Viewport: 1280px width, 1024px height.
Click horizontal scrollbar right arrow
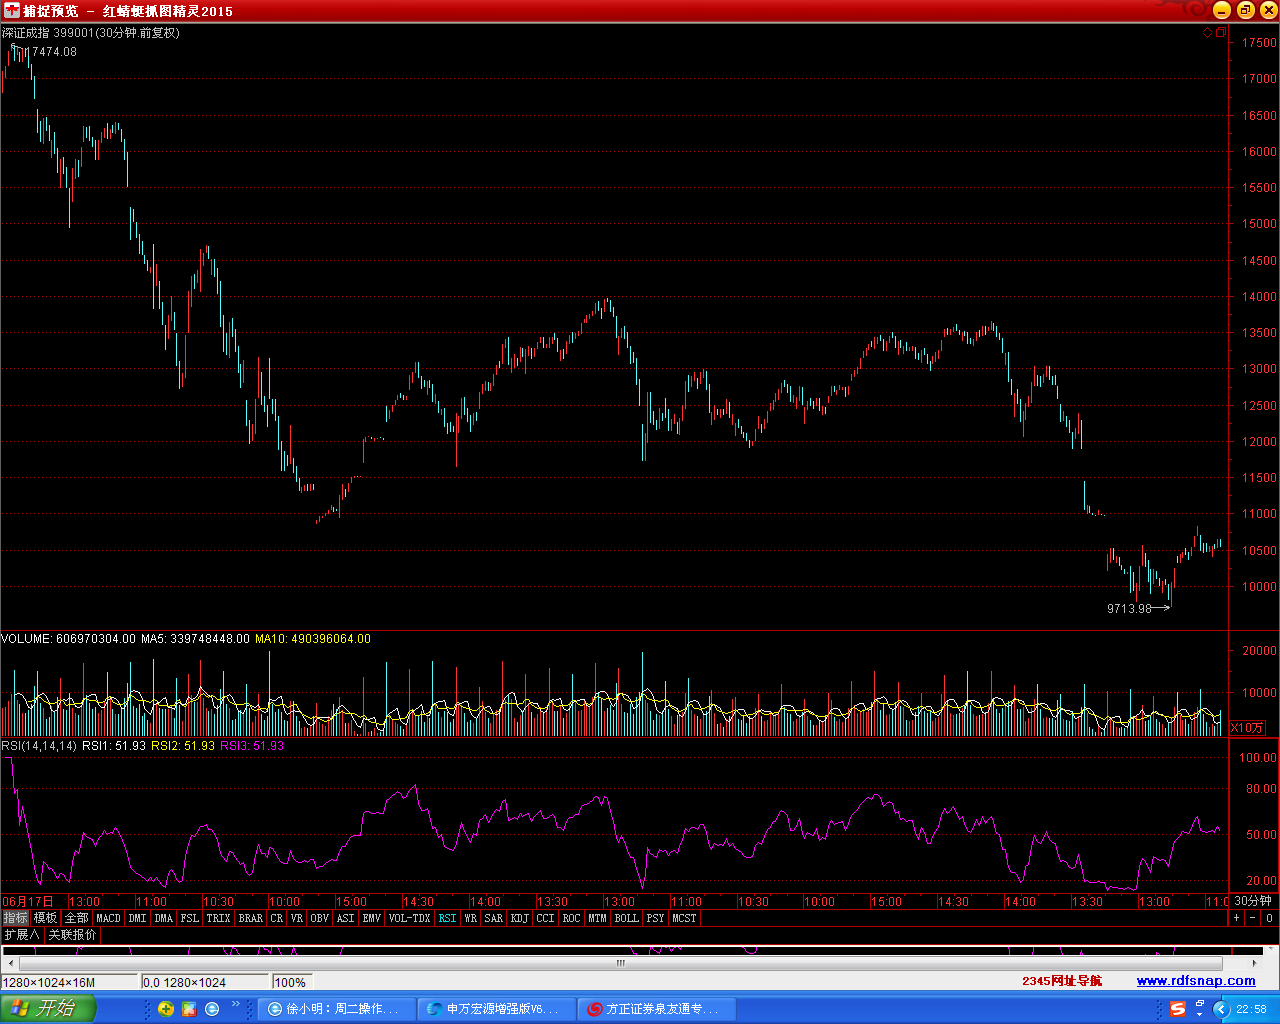coord(1256,963)
